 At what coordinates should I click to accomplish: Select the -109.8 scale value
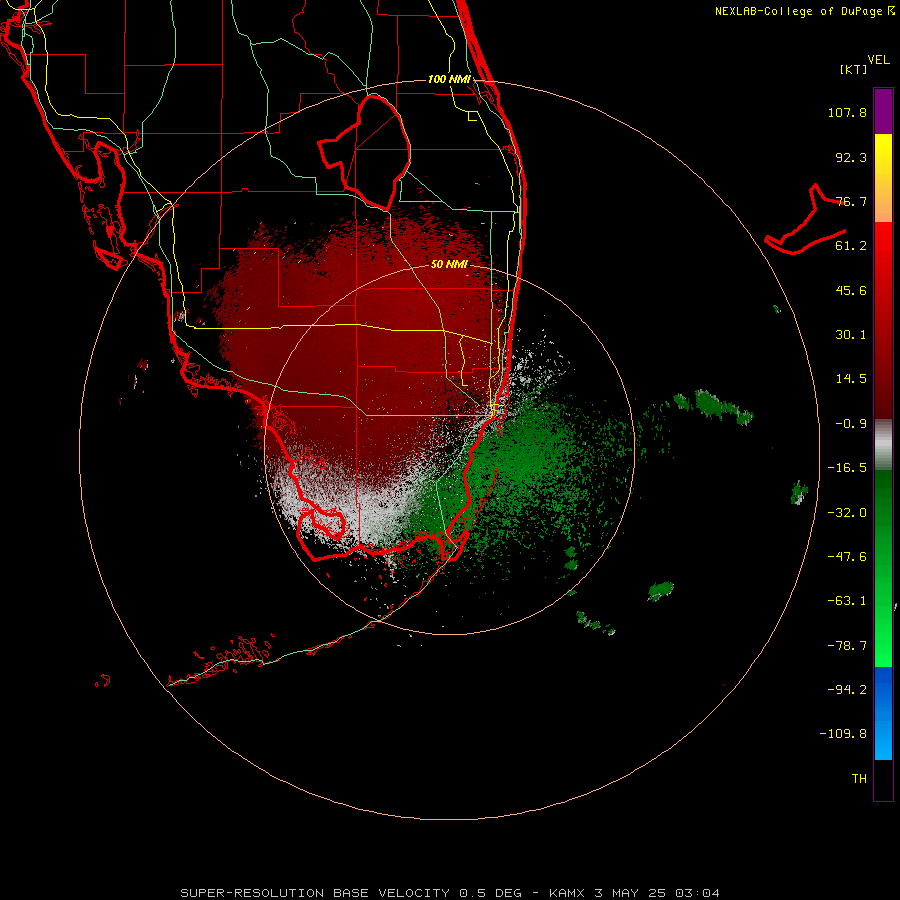[843, 734]
